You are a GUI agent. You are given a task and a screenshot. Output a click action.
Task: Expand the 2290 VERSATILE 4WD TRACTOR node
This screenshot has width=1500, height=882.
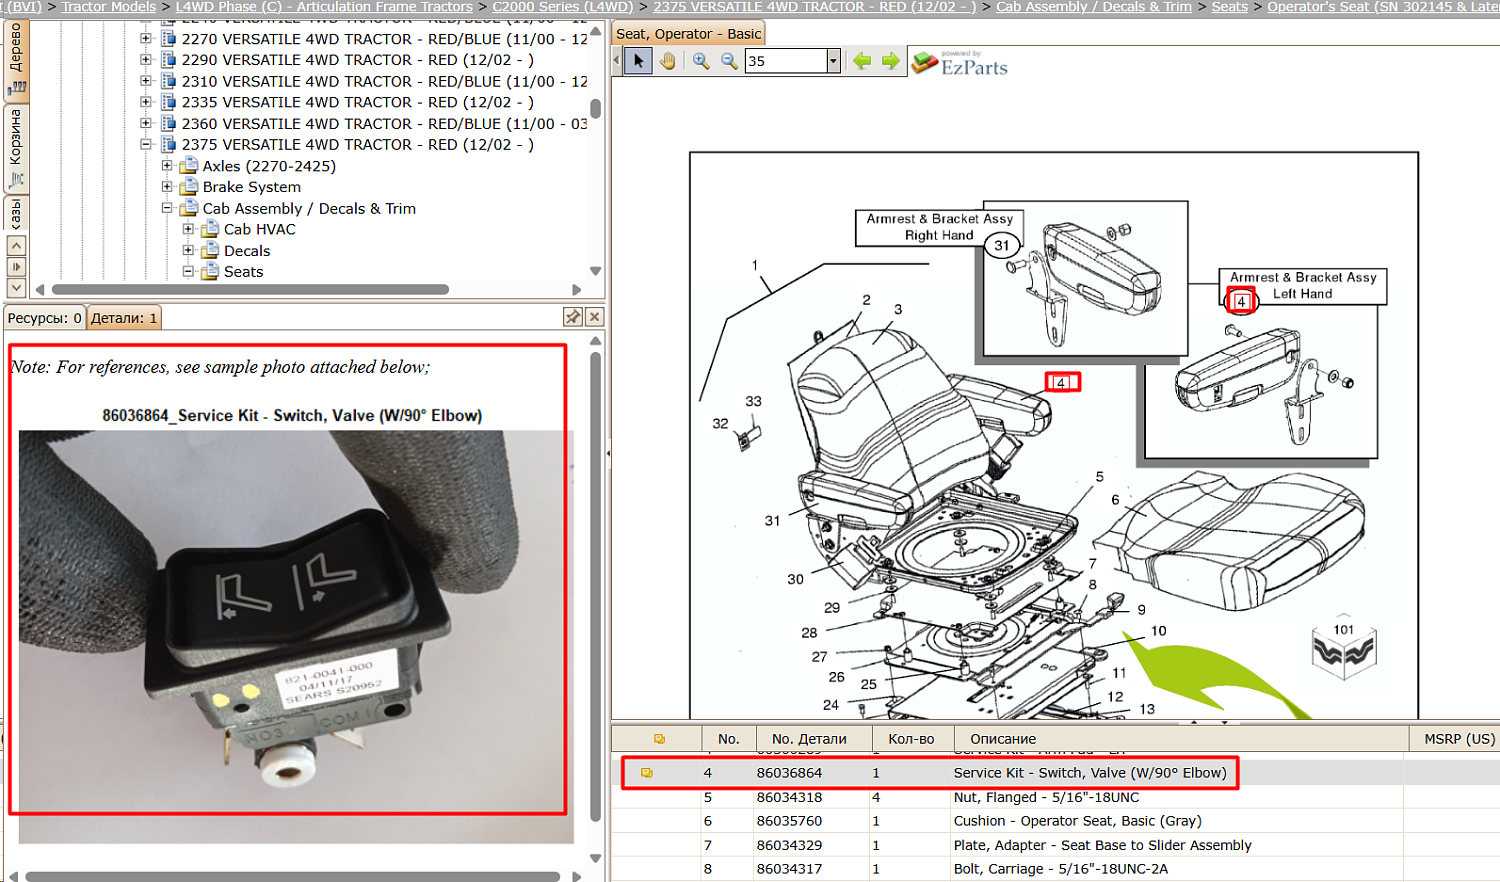coord(146,60)
